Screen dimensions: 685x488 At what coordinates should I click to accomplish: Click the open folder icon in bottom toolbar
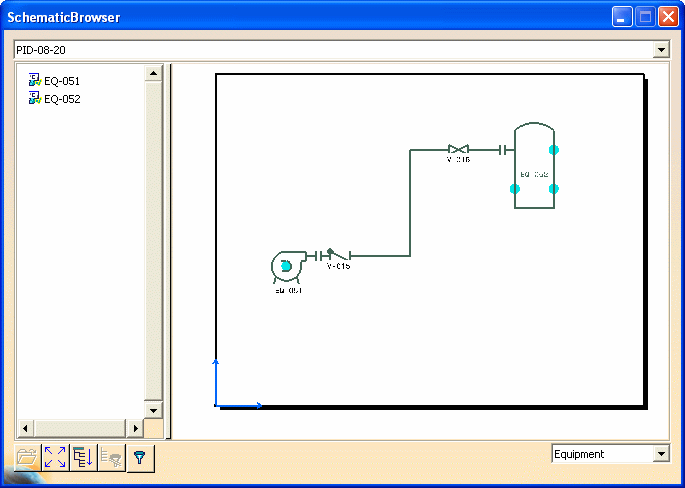(27, 458)
